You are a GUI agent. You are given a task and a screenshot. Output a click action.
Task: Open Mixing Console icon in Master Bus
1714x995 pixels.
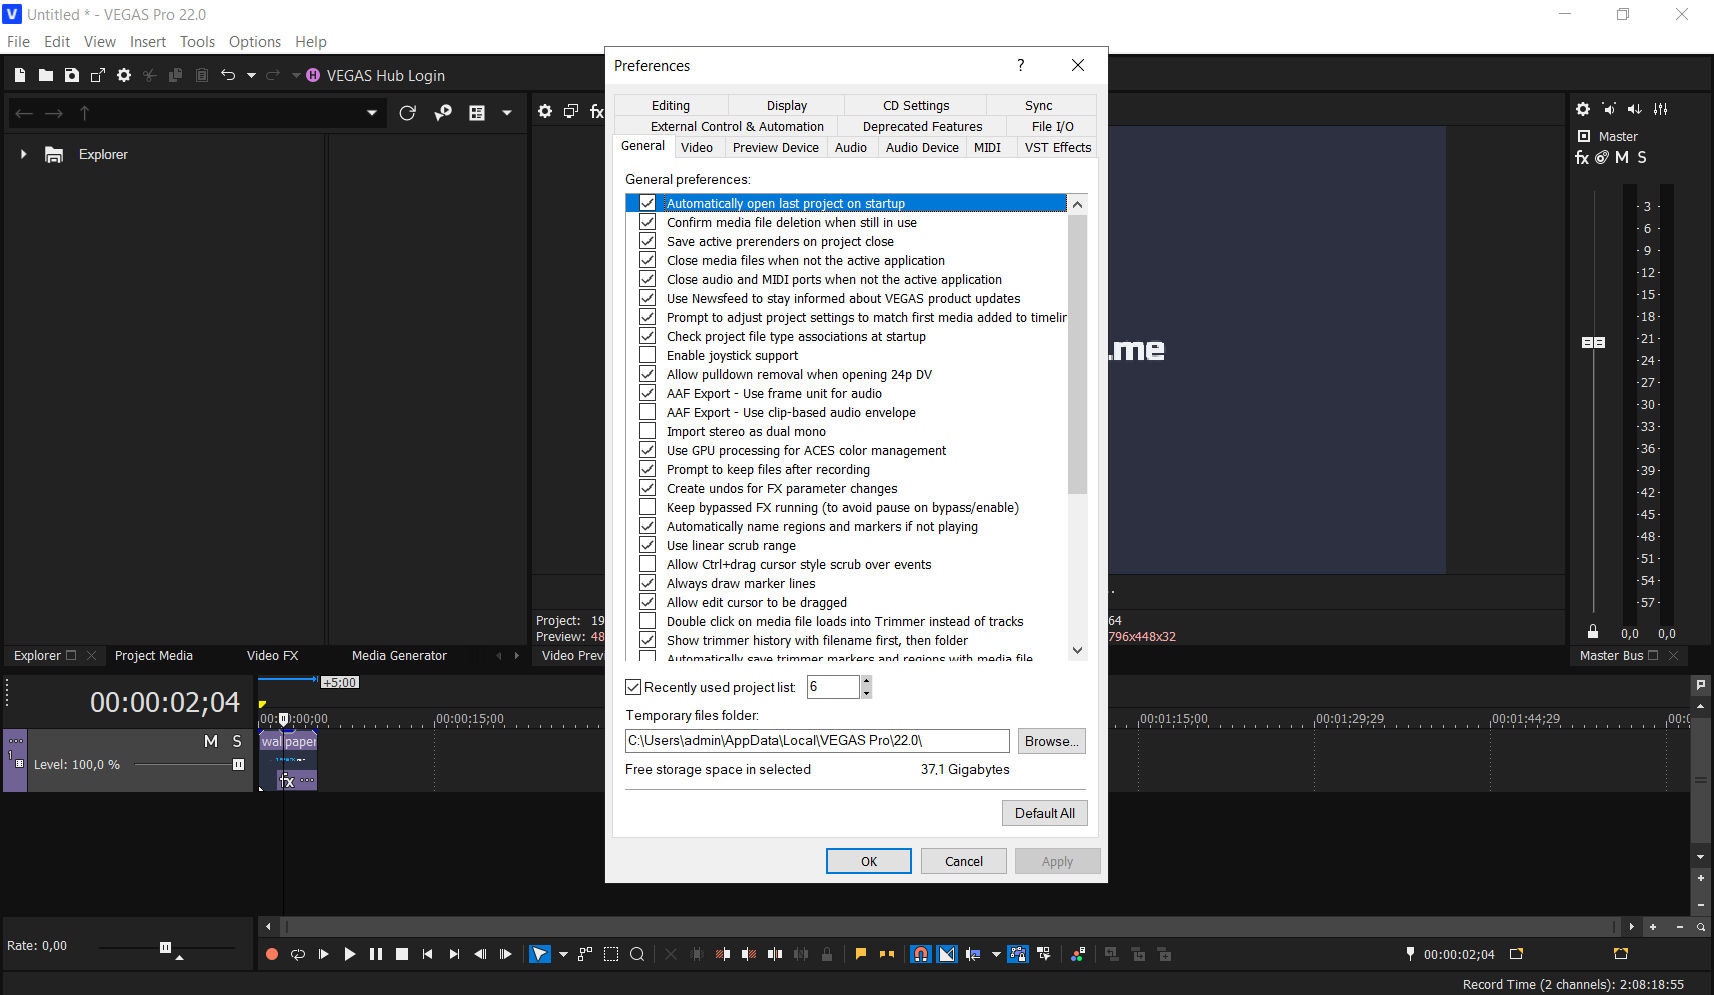(x=1661, y=109)
